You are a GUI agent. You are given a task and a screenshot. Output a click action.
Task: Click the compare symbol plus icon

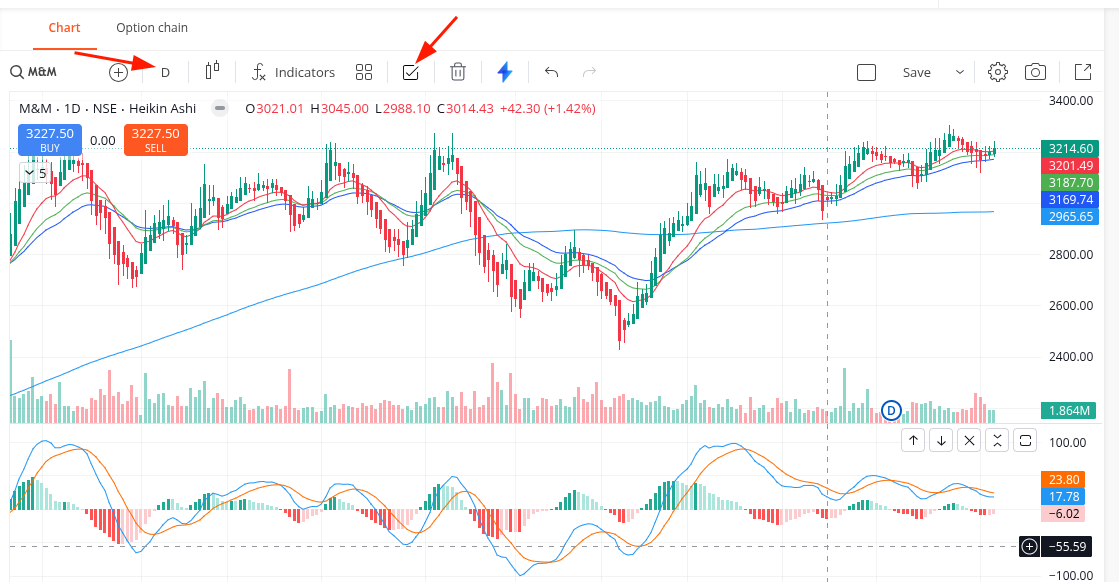(117, 71)
